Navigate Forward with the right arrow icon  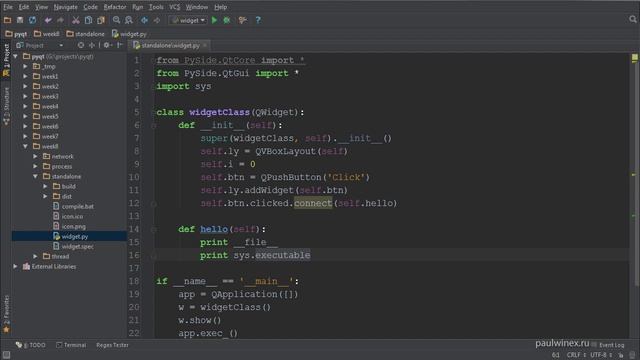[157, 20]
